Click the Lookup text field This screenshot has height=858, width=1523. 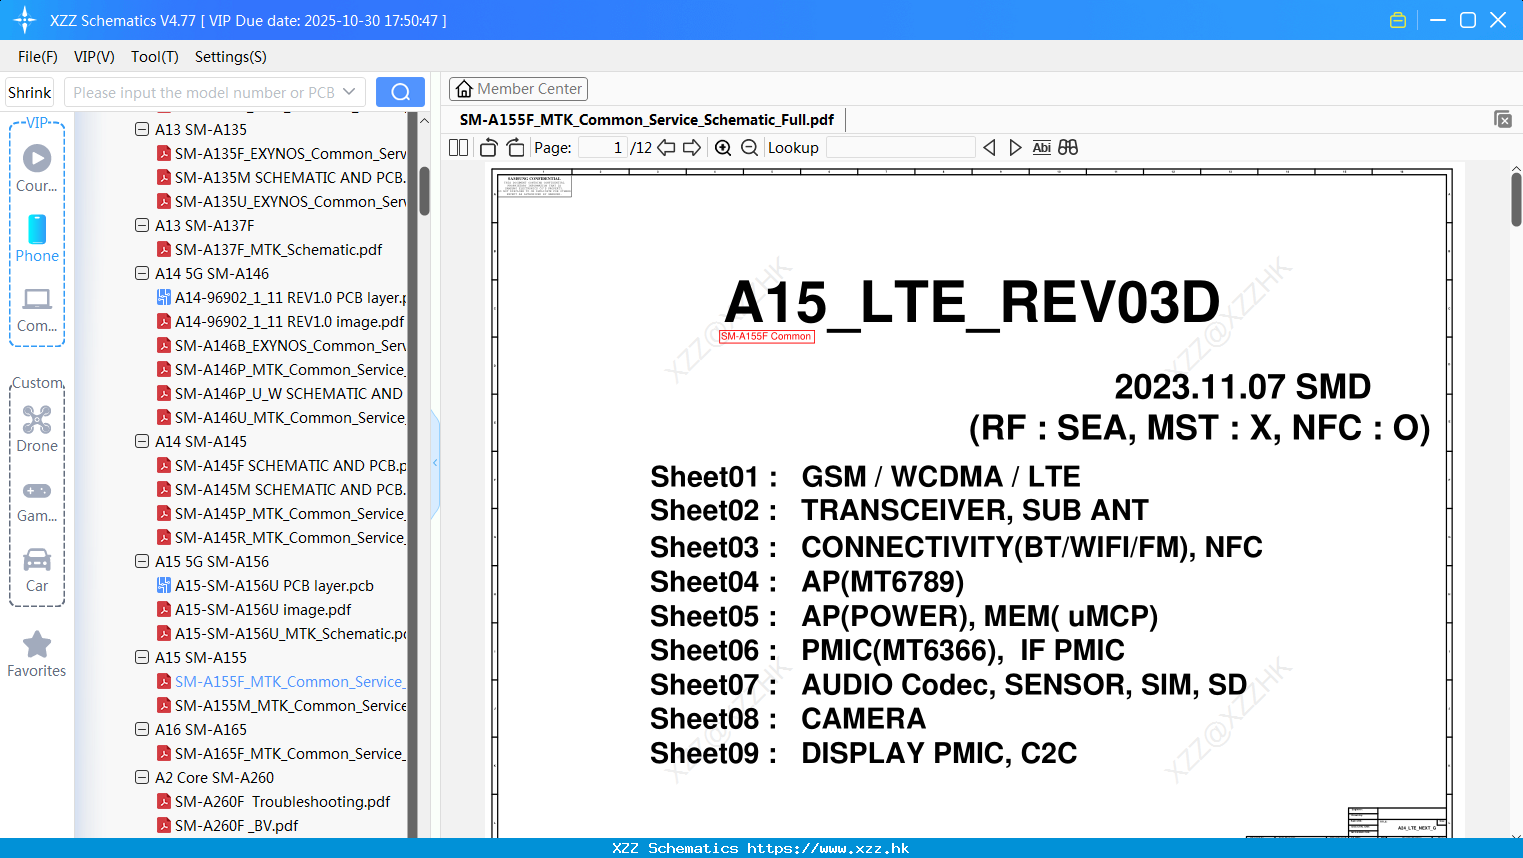[x=900, y=148]
